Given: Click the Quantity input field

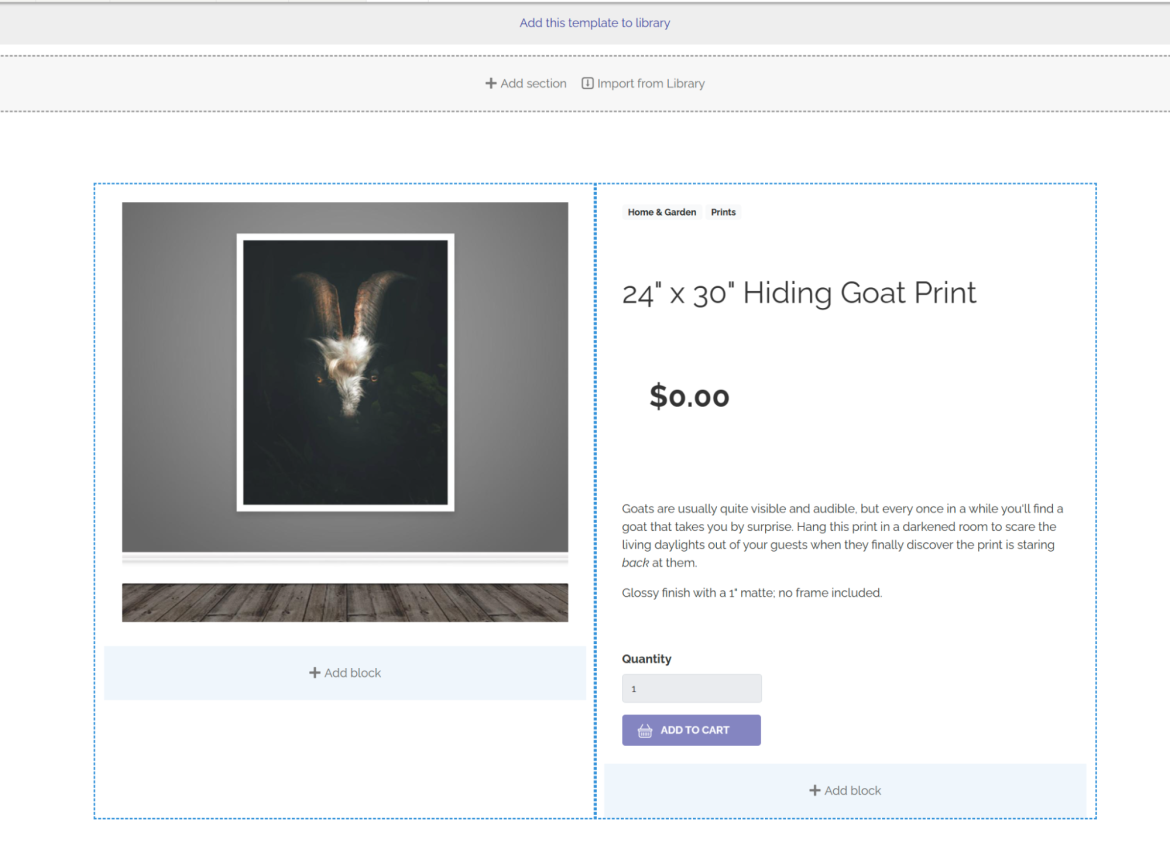Looking at the screenshot, I should (x=691, y=689).
